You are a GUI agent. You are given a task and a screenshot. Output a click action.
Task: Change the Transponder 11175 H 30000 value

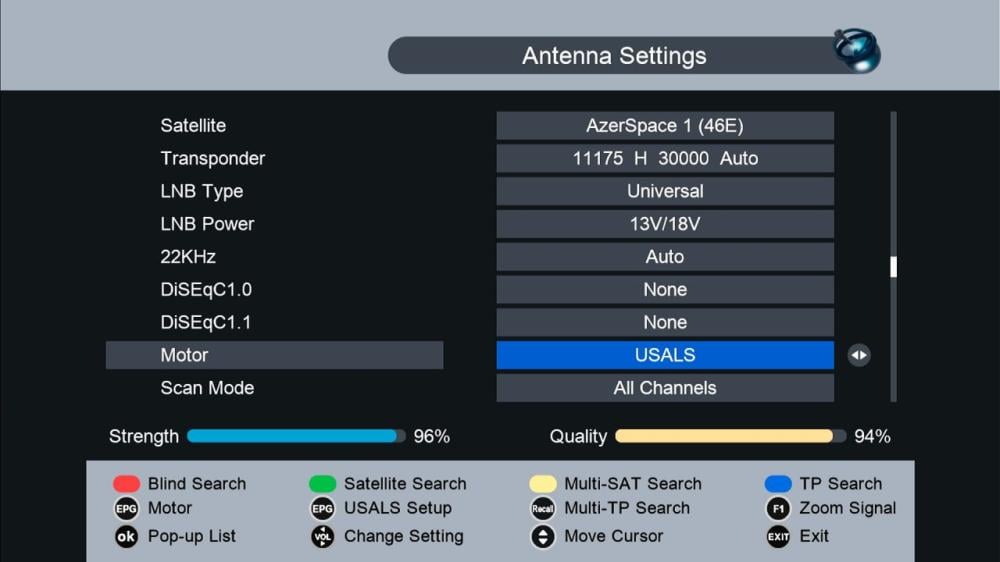point(665,158)
